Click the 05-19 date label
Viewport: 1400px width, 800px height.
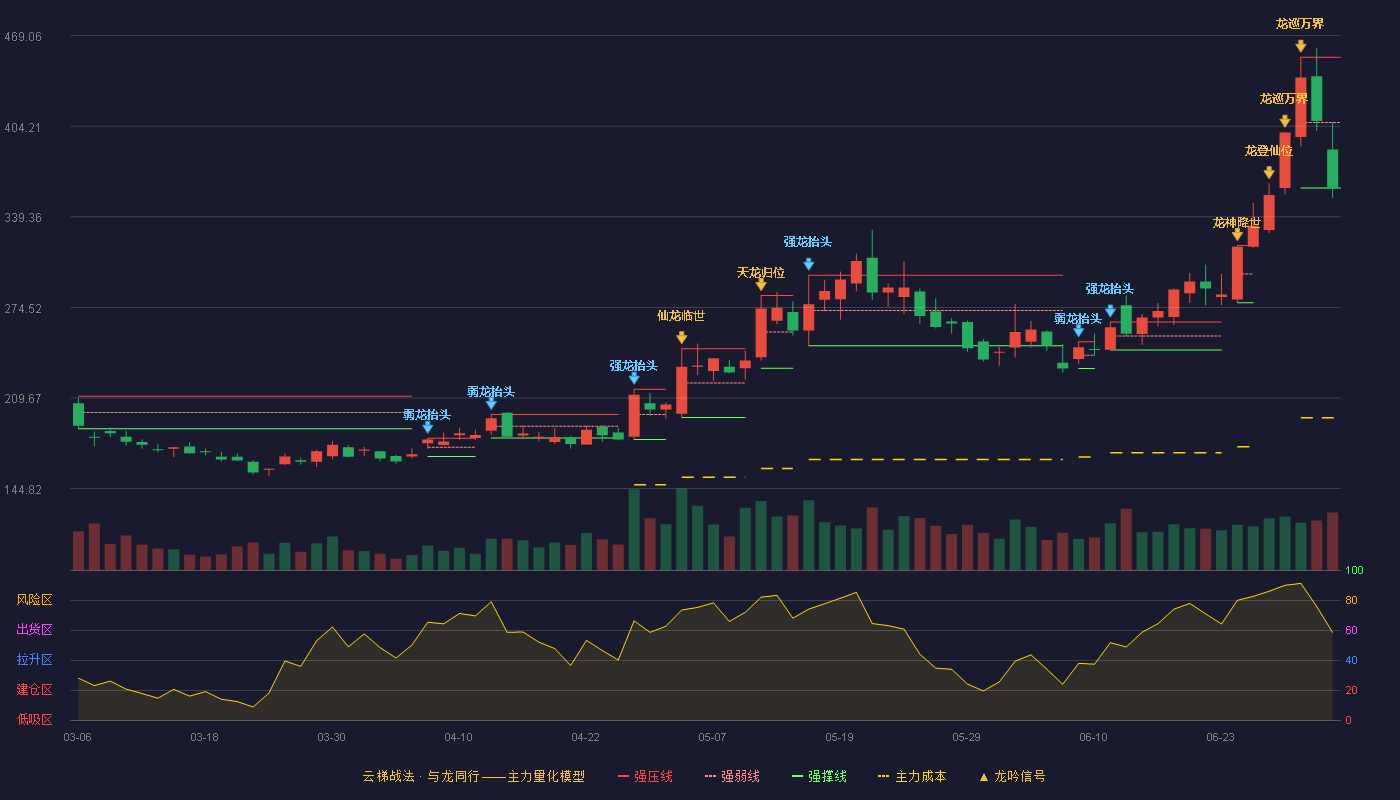839,737
